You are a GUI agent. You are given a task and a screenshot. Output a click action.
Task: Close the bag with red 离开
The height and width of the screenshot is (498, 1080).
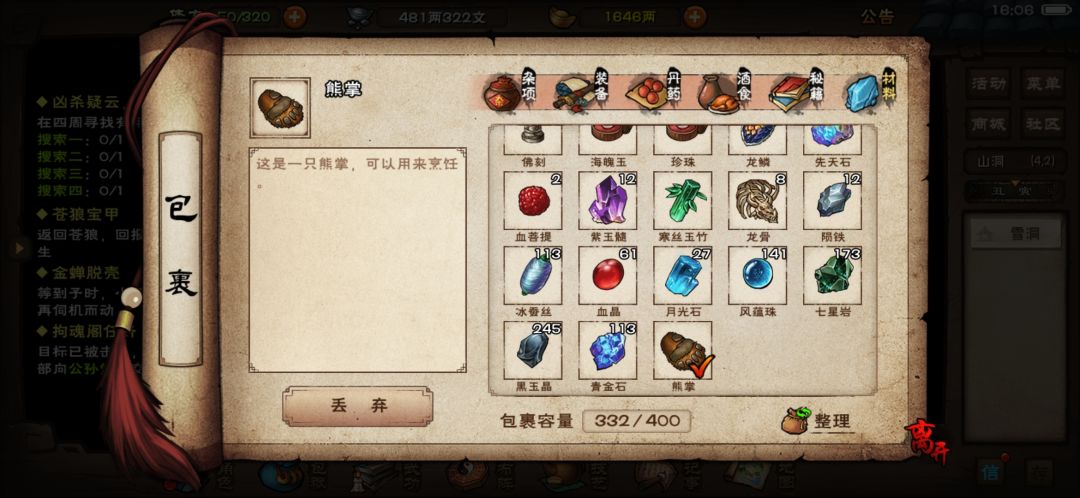pos(927,441)
